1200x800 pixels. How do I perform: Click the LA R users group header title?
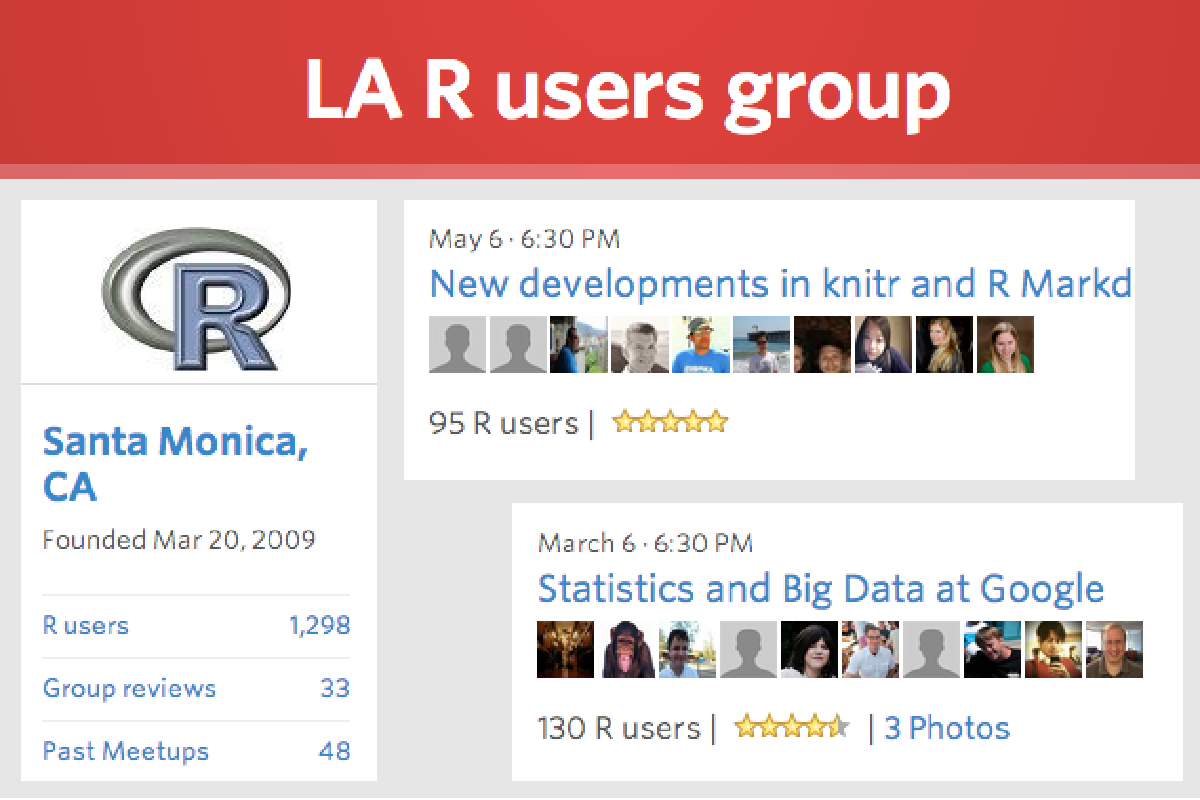click(627, 91)
